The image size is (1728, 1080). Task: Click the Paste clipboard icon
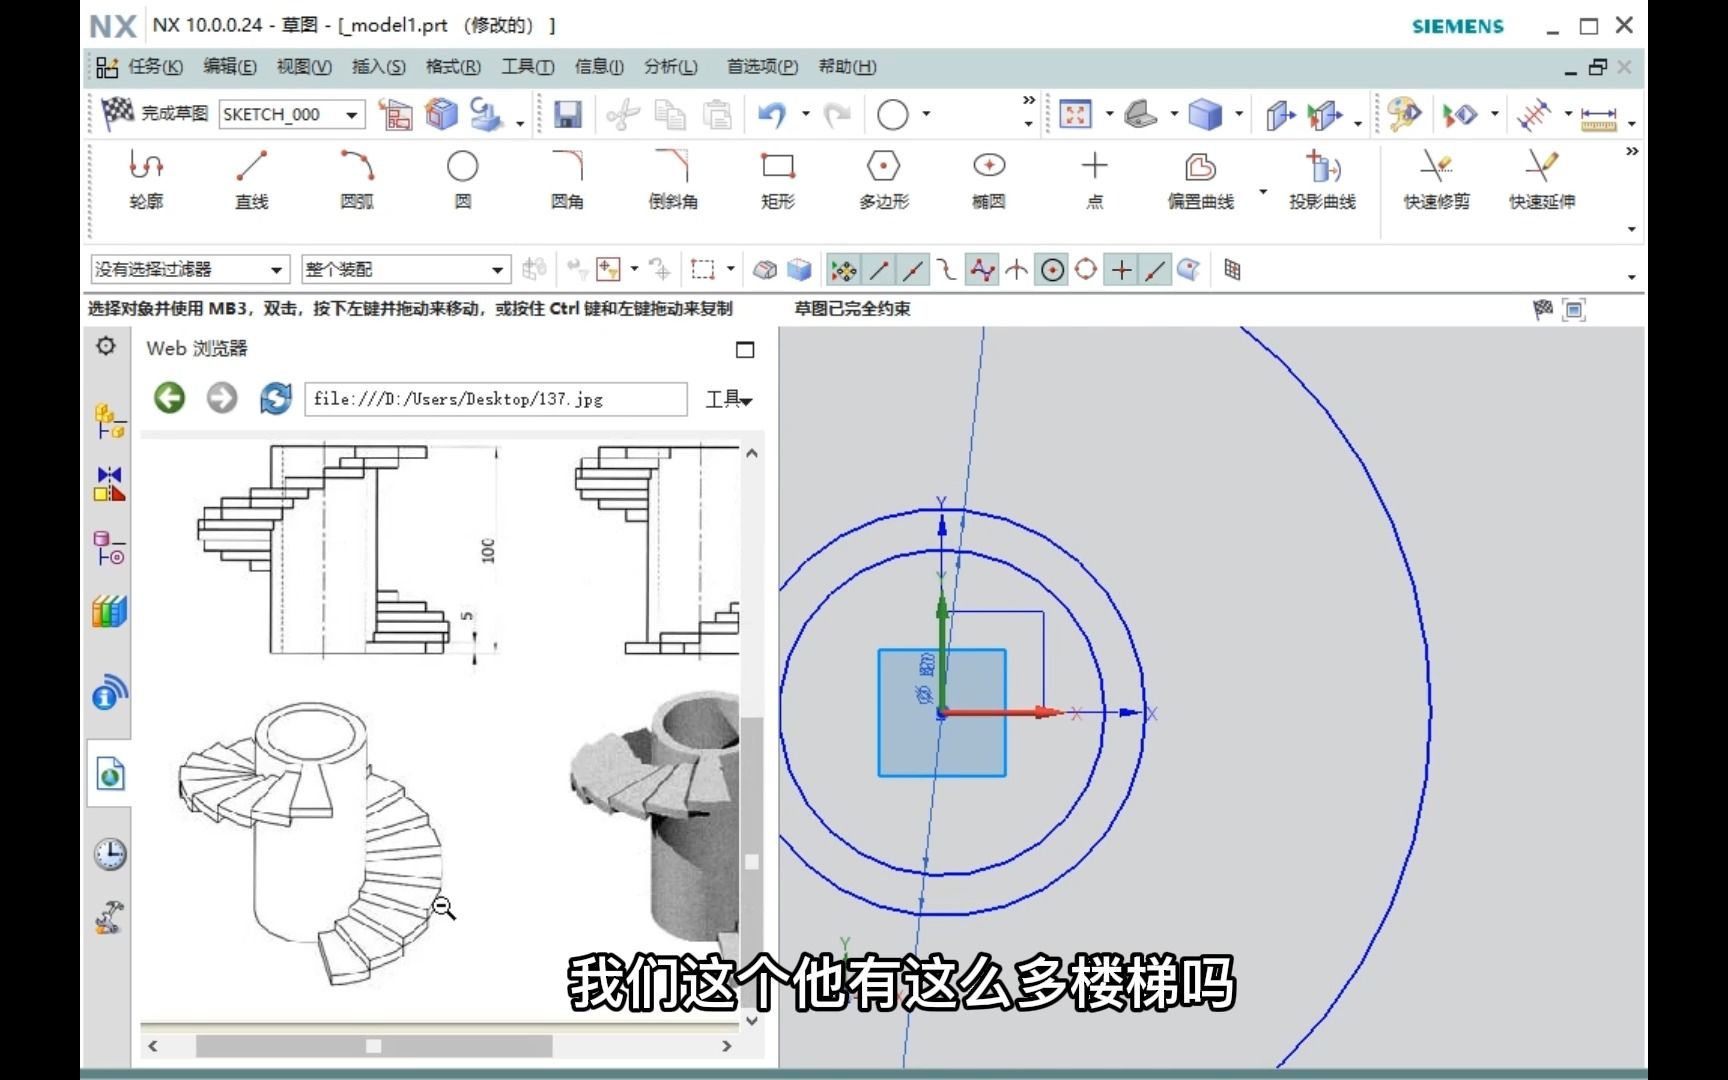[x=717, y=115]
